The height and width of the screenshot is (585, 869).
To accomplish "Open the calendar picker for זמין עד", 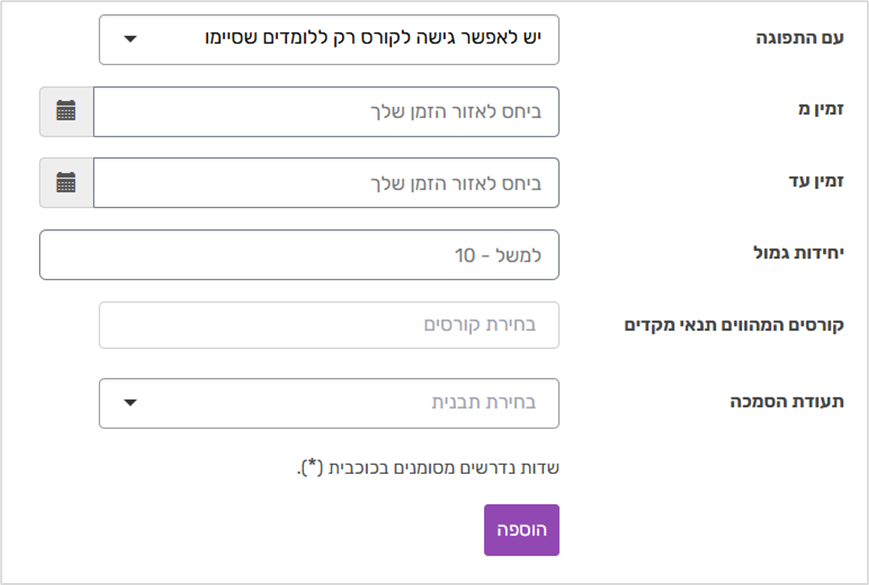I will pyautogui.click(x=66, y=183).
